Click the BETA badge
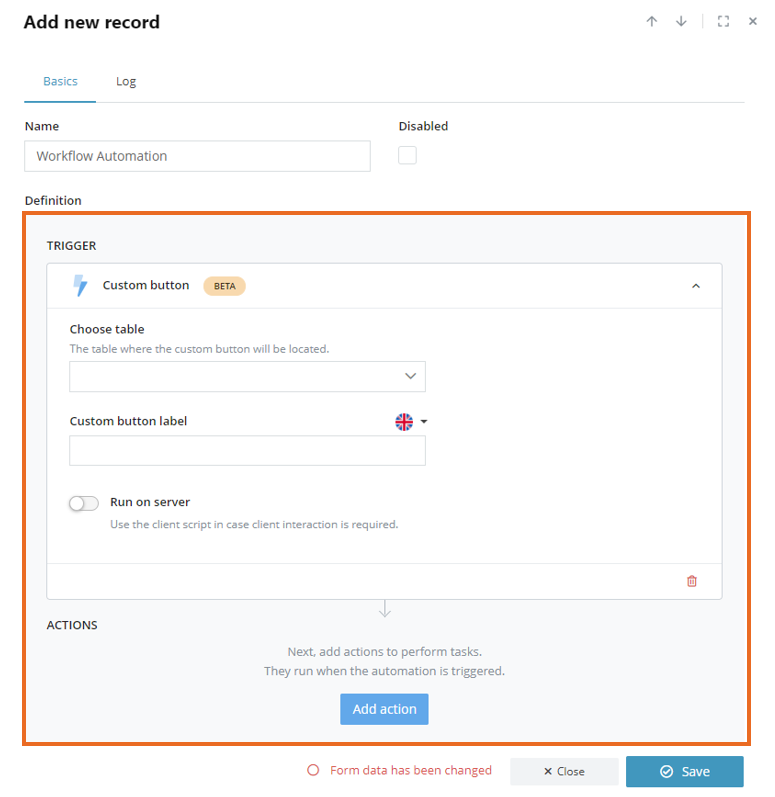 (x=225, y=286)
